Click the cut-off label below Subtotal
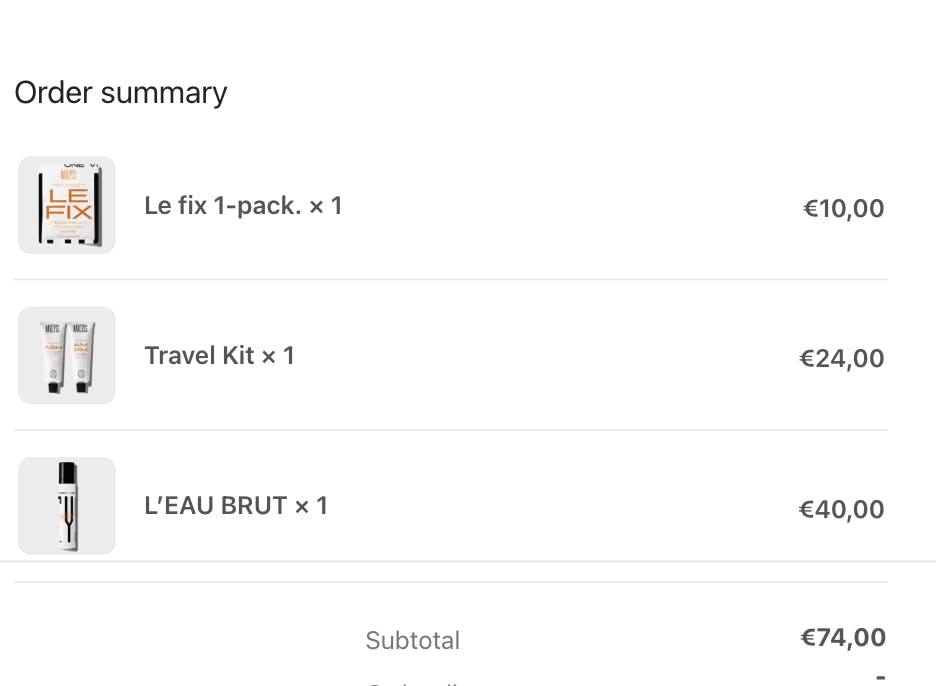The width and height of the screenshot is (936, 686). pos(412,682)
